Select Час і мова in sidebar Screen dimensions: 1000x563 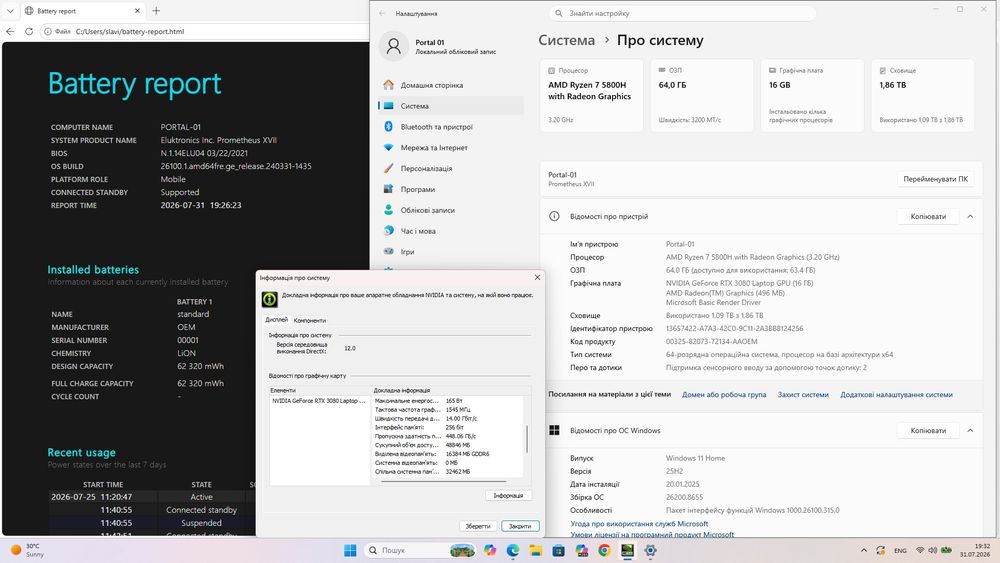[x=451, y=231]
